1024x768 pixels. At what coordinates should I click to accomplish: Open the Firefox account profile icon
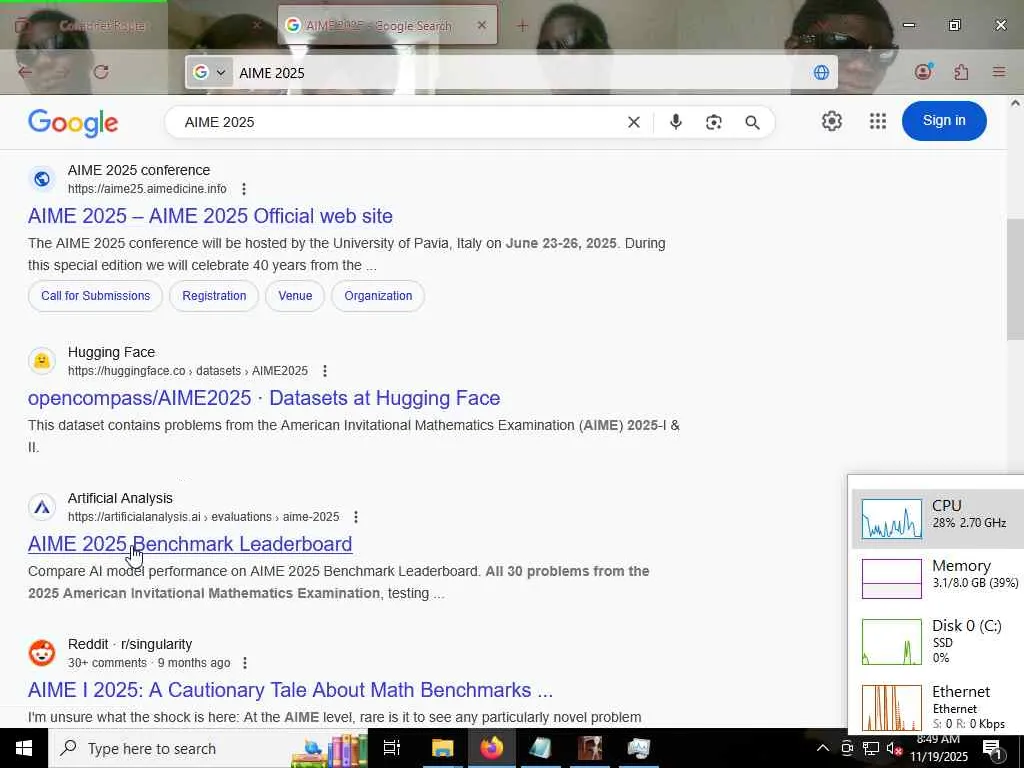pyautogui.click(x=923, y=71)
